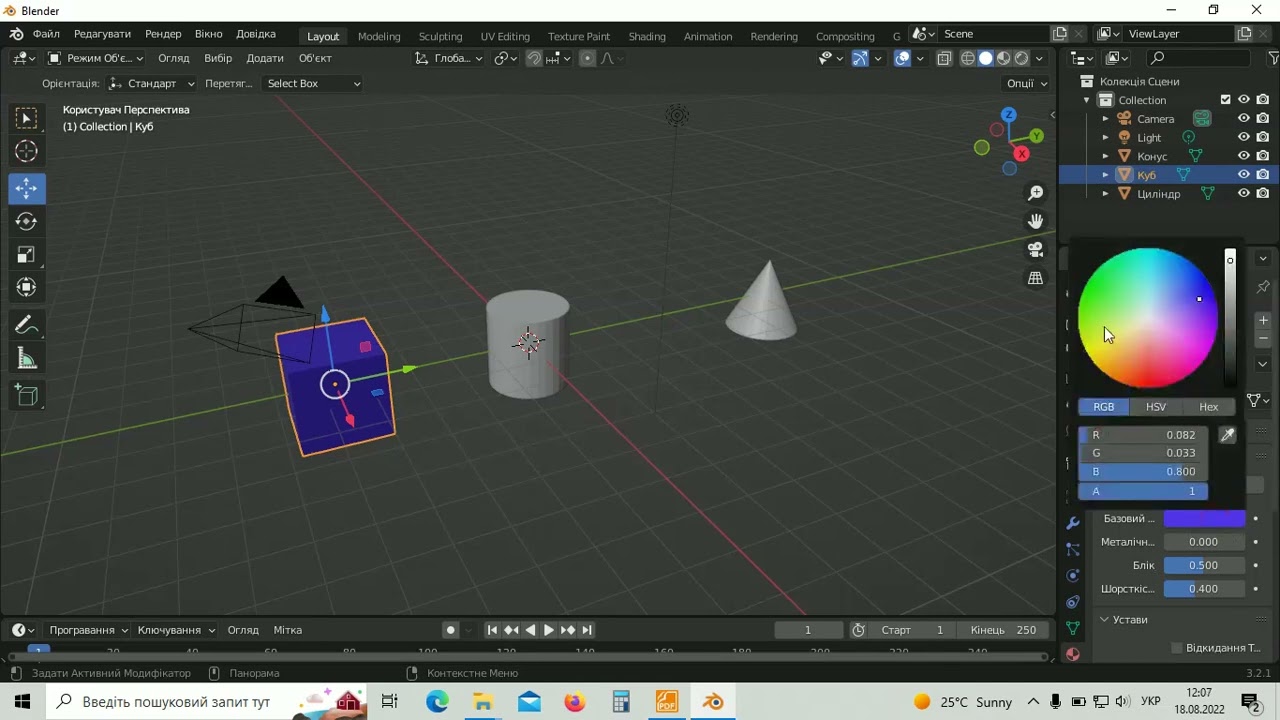Open the Select Box drag dropdown
The width and height of the screenshot is (1280, 720).
312,83
